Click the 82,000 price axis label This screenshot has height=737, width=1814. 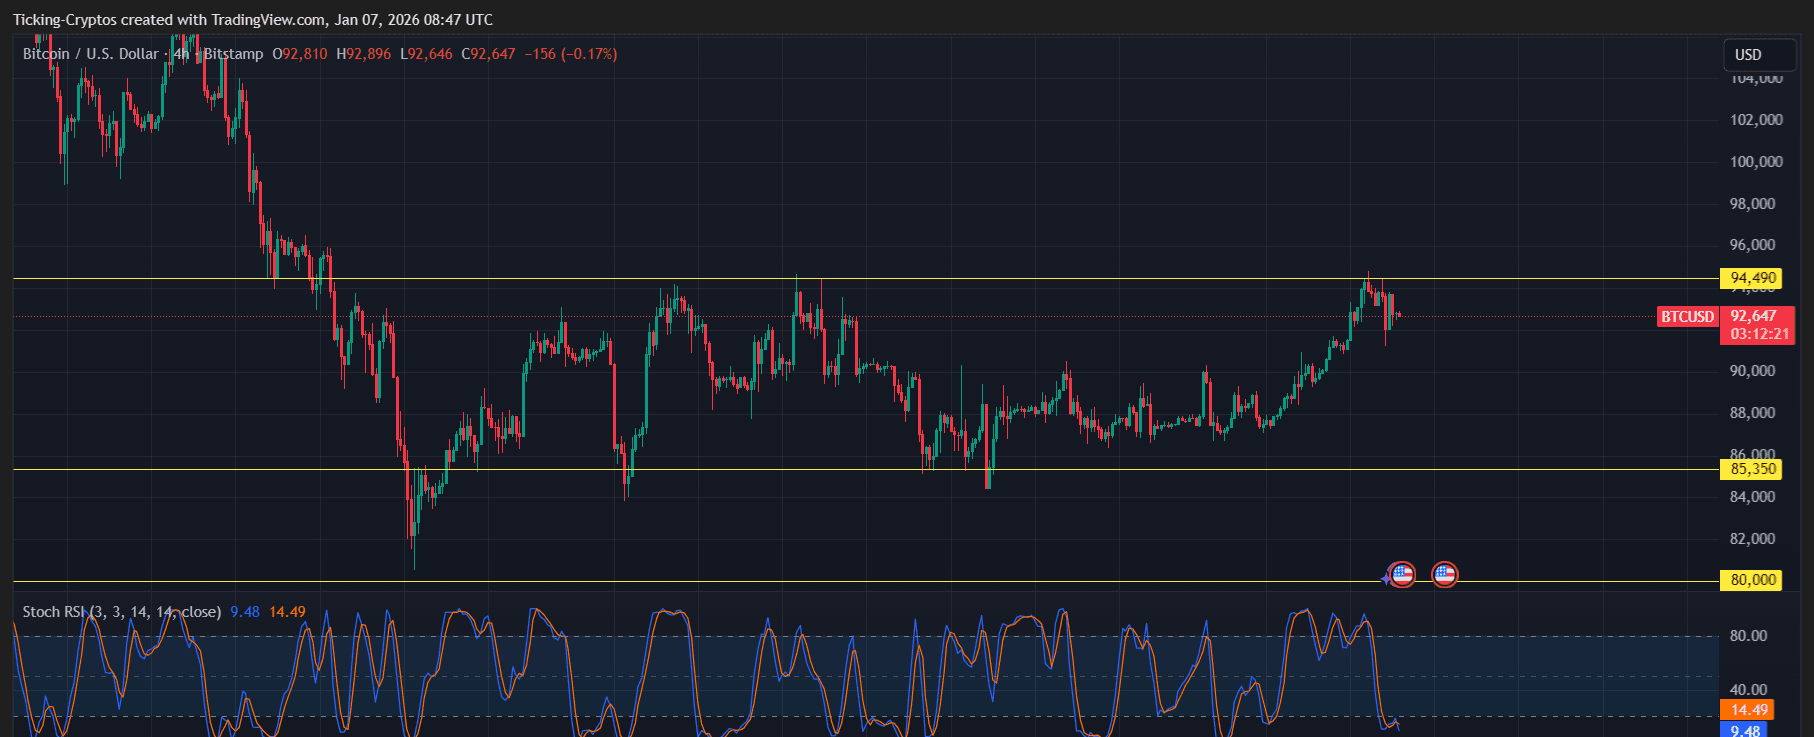(1753, 539)
